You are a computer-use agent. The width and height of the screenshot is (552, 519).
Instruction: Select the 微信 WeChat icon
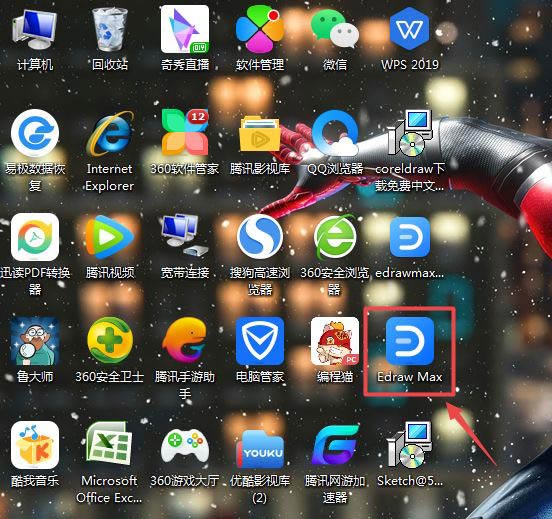tap(334, 30)
